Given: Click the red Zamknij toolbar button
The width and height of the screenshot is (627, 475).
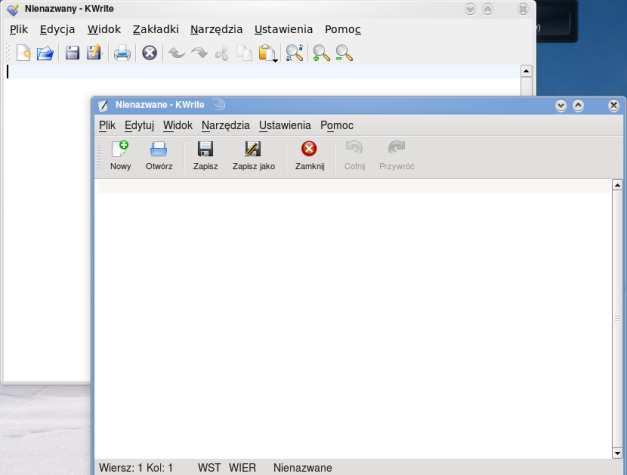Looking at the screenshot, I should point(310,156).
